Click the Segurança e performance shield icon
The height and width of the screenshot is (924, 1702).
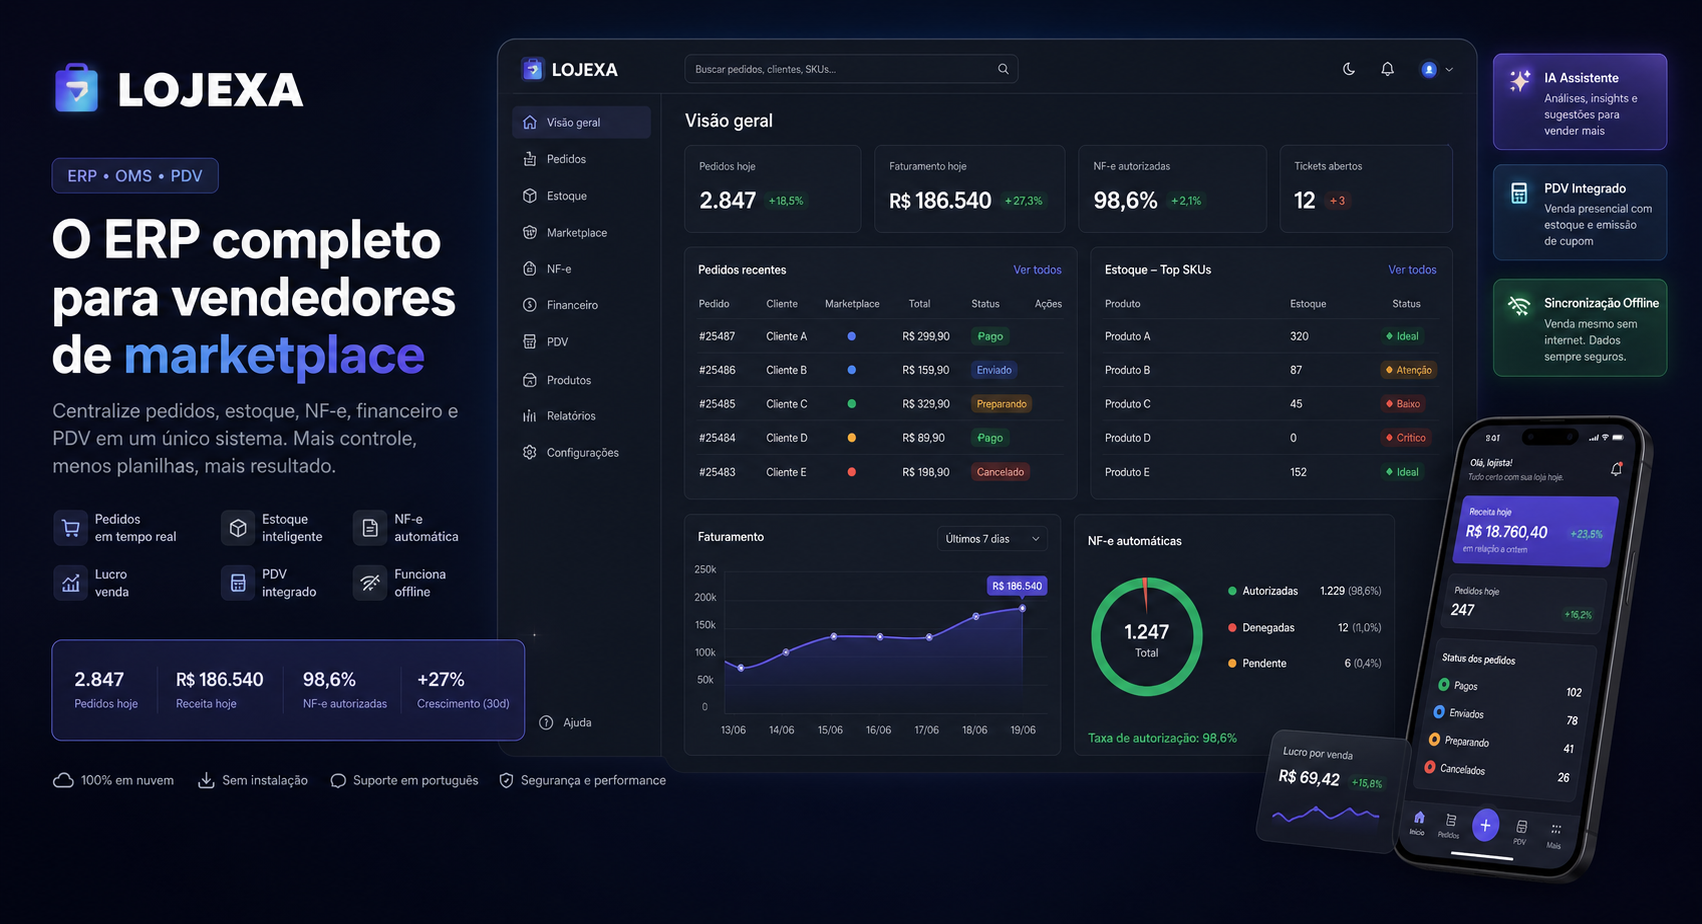click(x=506, y=780)
